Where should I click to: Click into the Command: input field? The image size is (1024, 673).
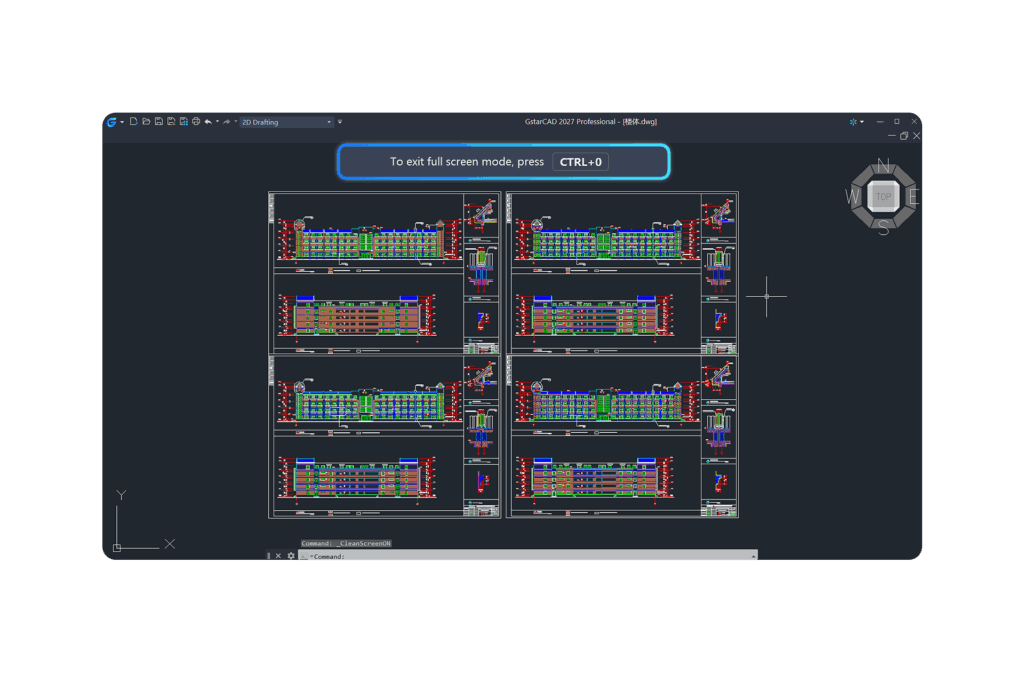click(529, 556)
